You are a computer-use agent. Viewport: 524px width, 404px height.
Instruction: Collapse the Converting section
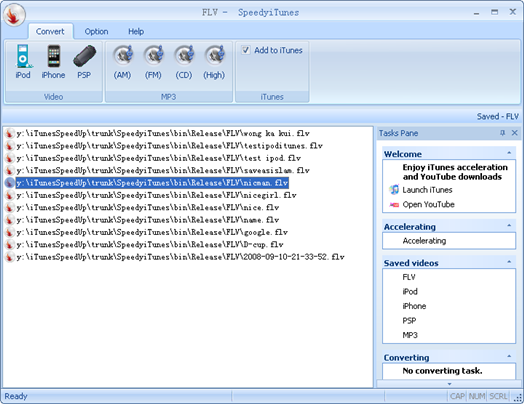tap(509, 356)
